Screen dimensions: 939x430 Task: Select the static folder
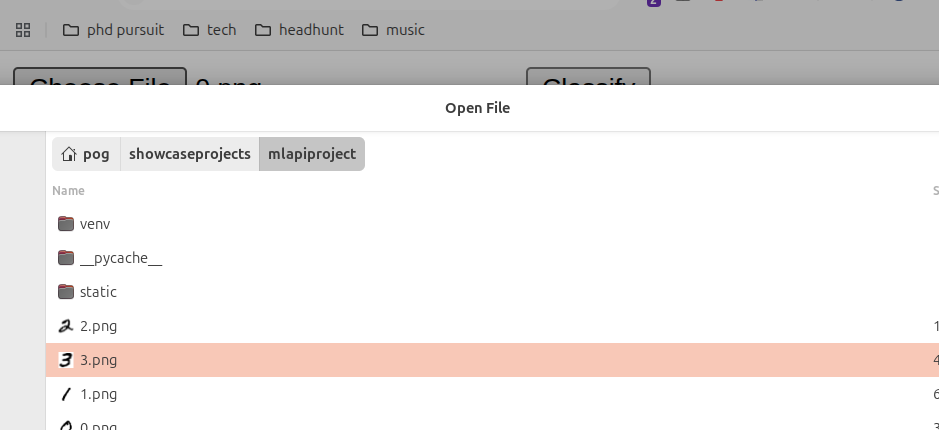[x=492, y=292]
